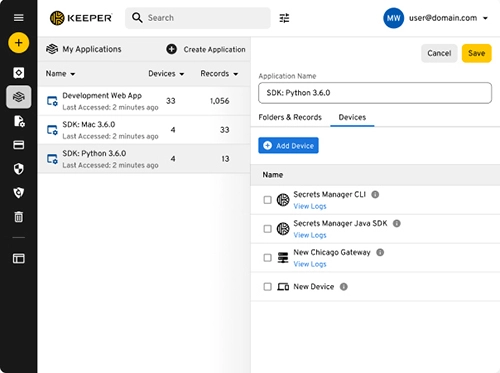Click the New Device devices icon
Image resolution: width=500 pixels, height=373 pixels.
283,287
